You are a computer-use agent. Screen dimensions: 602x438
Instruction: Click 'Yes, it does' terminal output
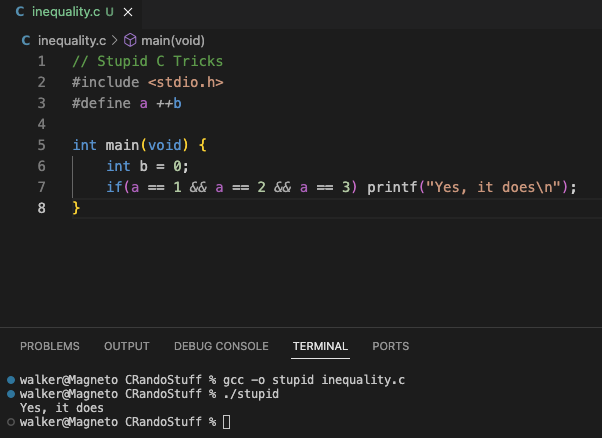pos(62,408)
